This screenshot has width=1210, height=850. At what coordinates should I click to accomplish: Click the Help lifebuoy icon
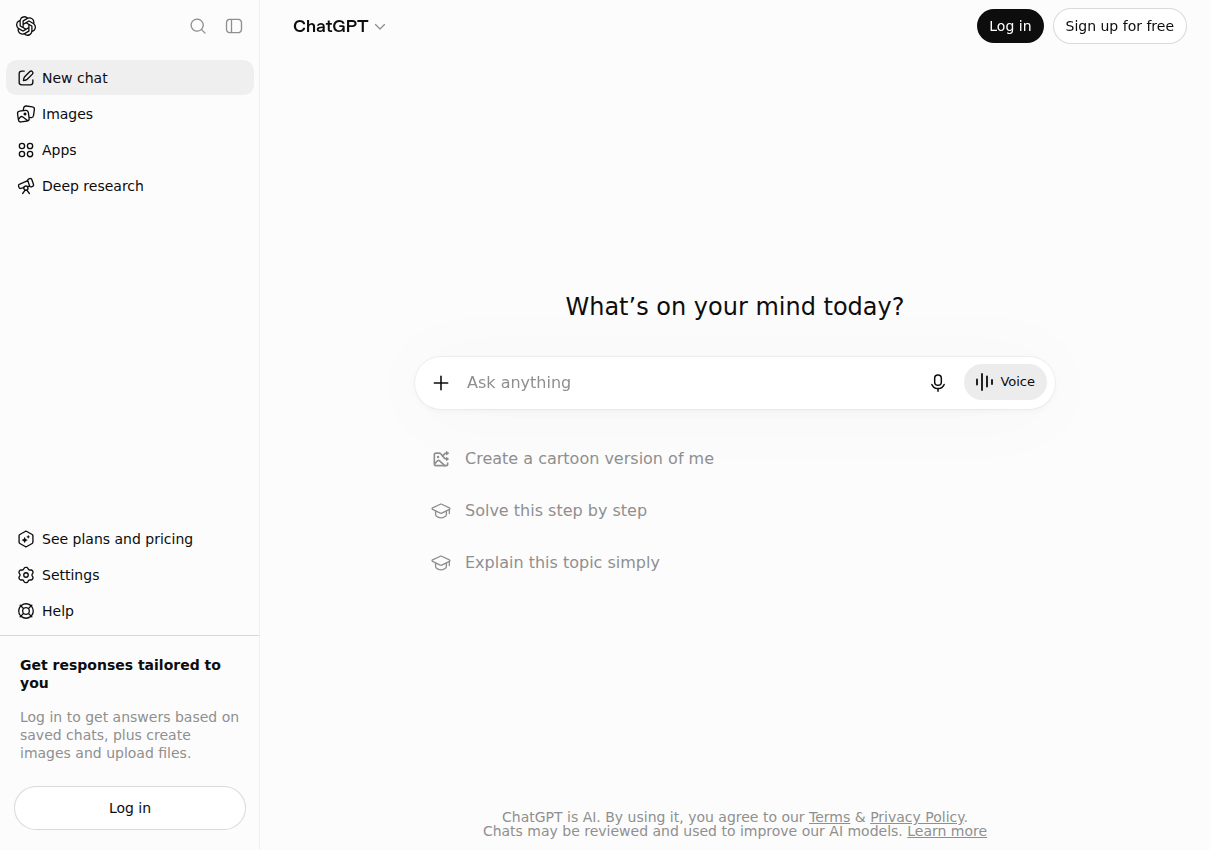point(26,611)
